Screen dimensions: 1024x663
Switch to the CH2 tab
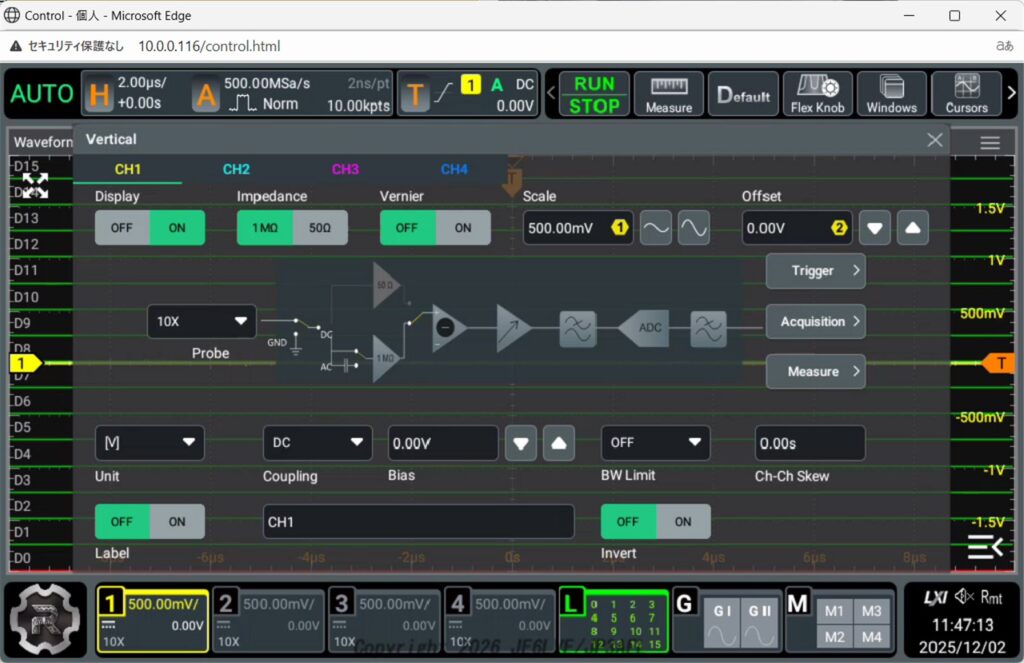[x=236, y=169]
